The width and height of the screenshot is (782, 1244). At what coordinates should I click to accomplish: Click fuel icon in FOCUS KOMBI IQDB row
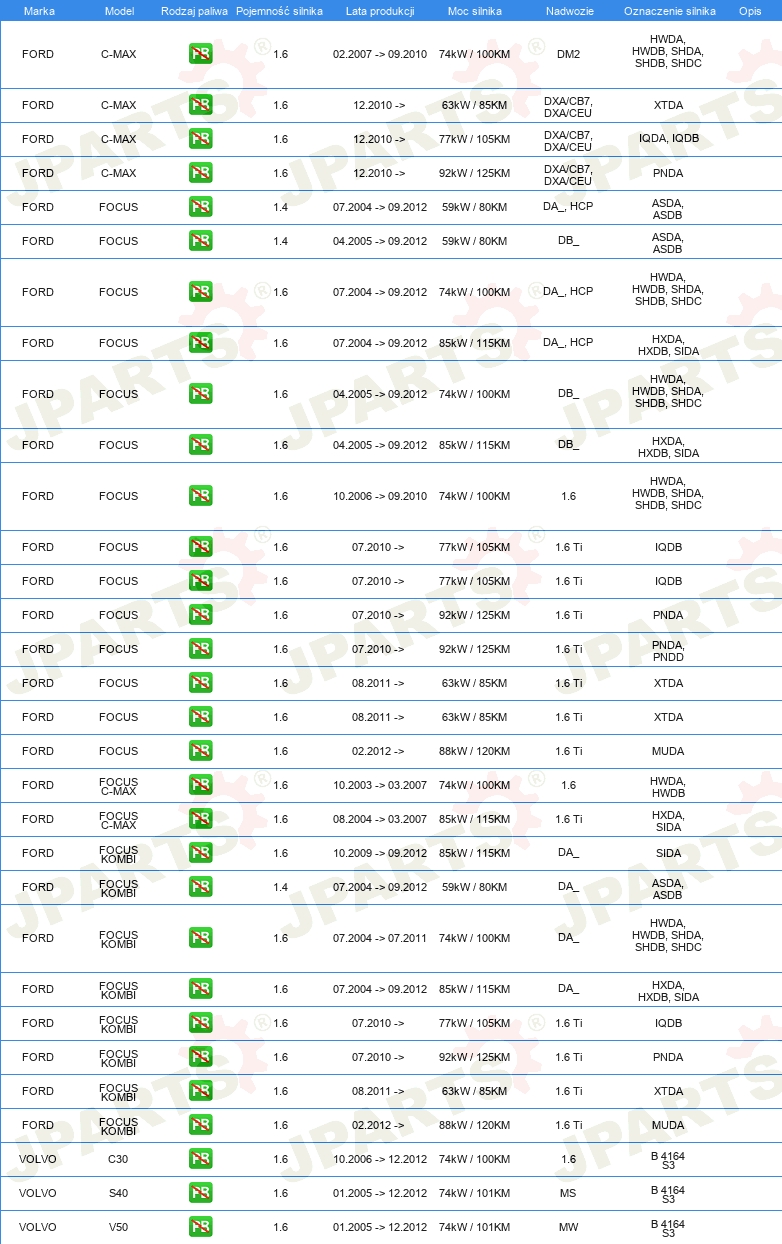200,1023
